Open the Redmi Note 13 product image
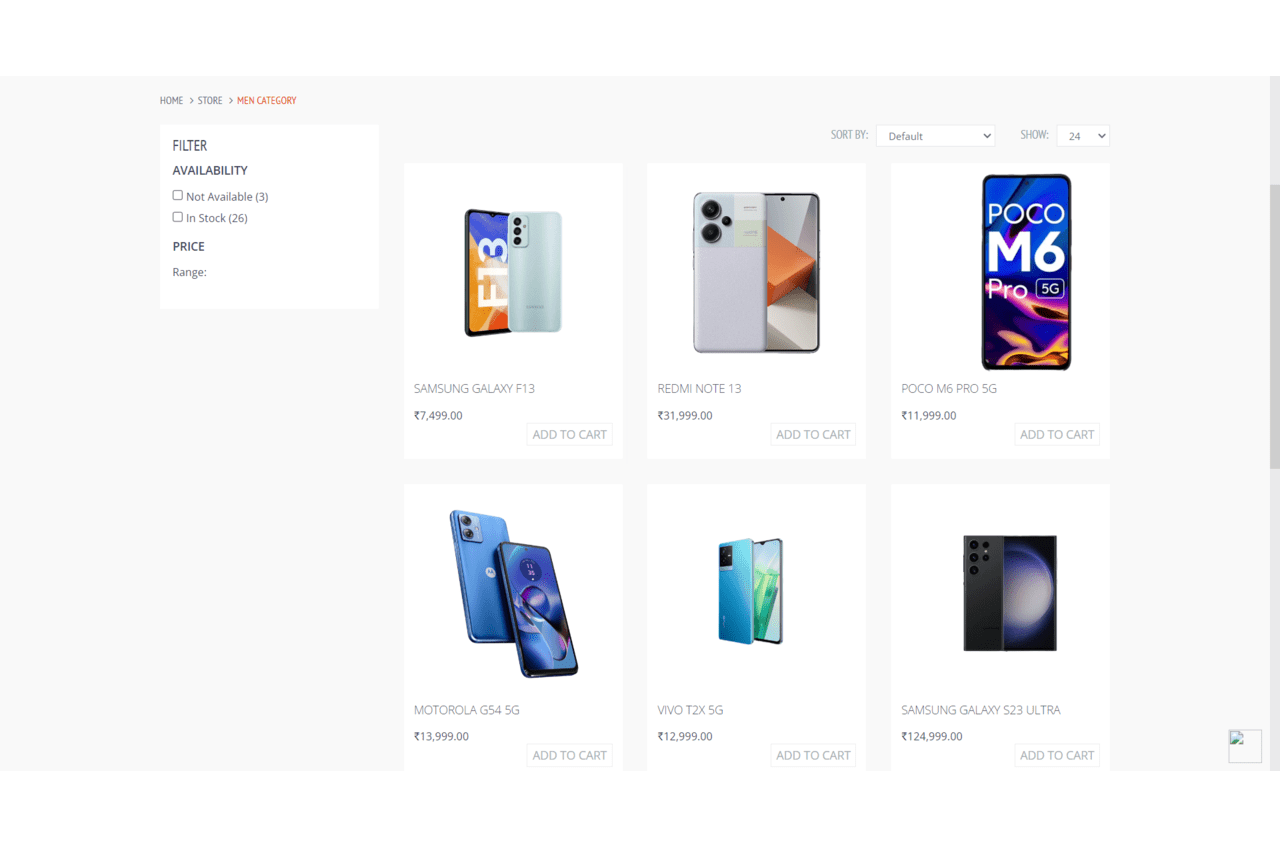The image size is (1280, 847). tap(756, 272)
